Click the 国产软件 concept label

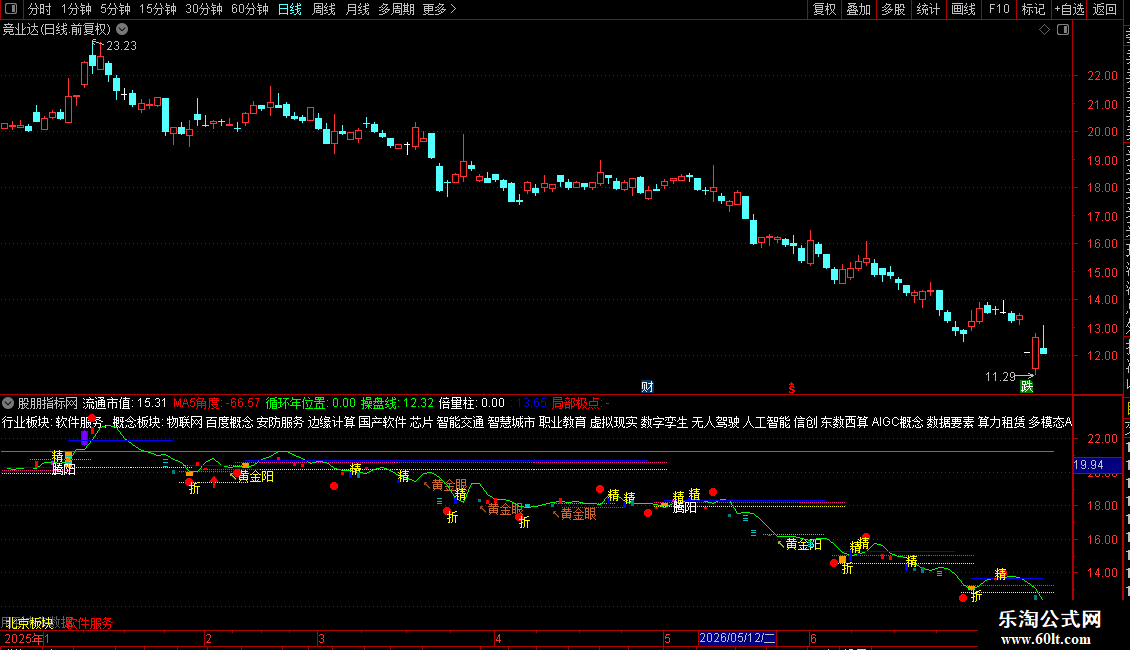(x=382, y=422)
